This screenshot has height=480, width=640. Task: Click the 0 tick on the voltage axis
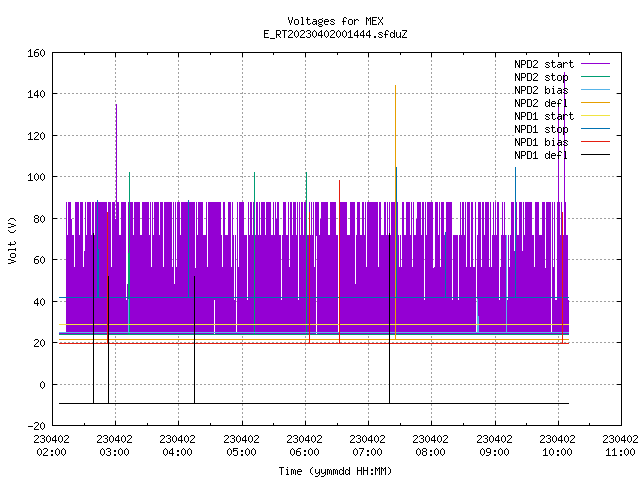[42, 385]
